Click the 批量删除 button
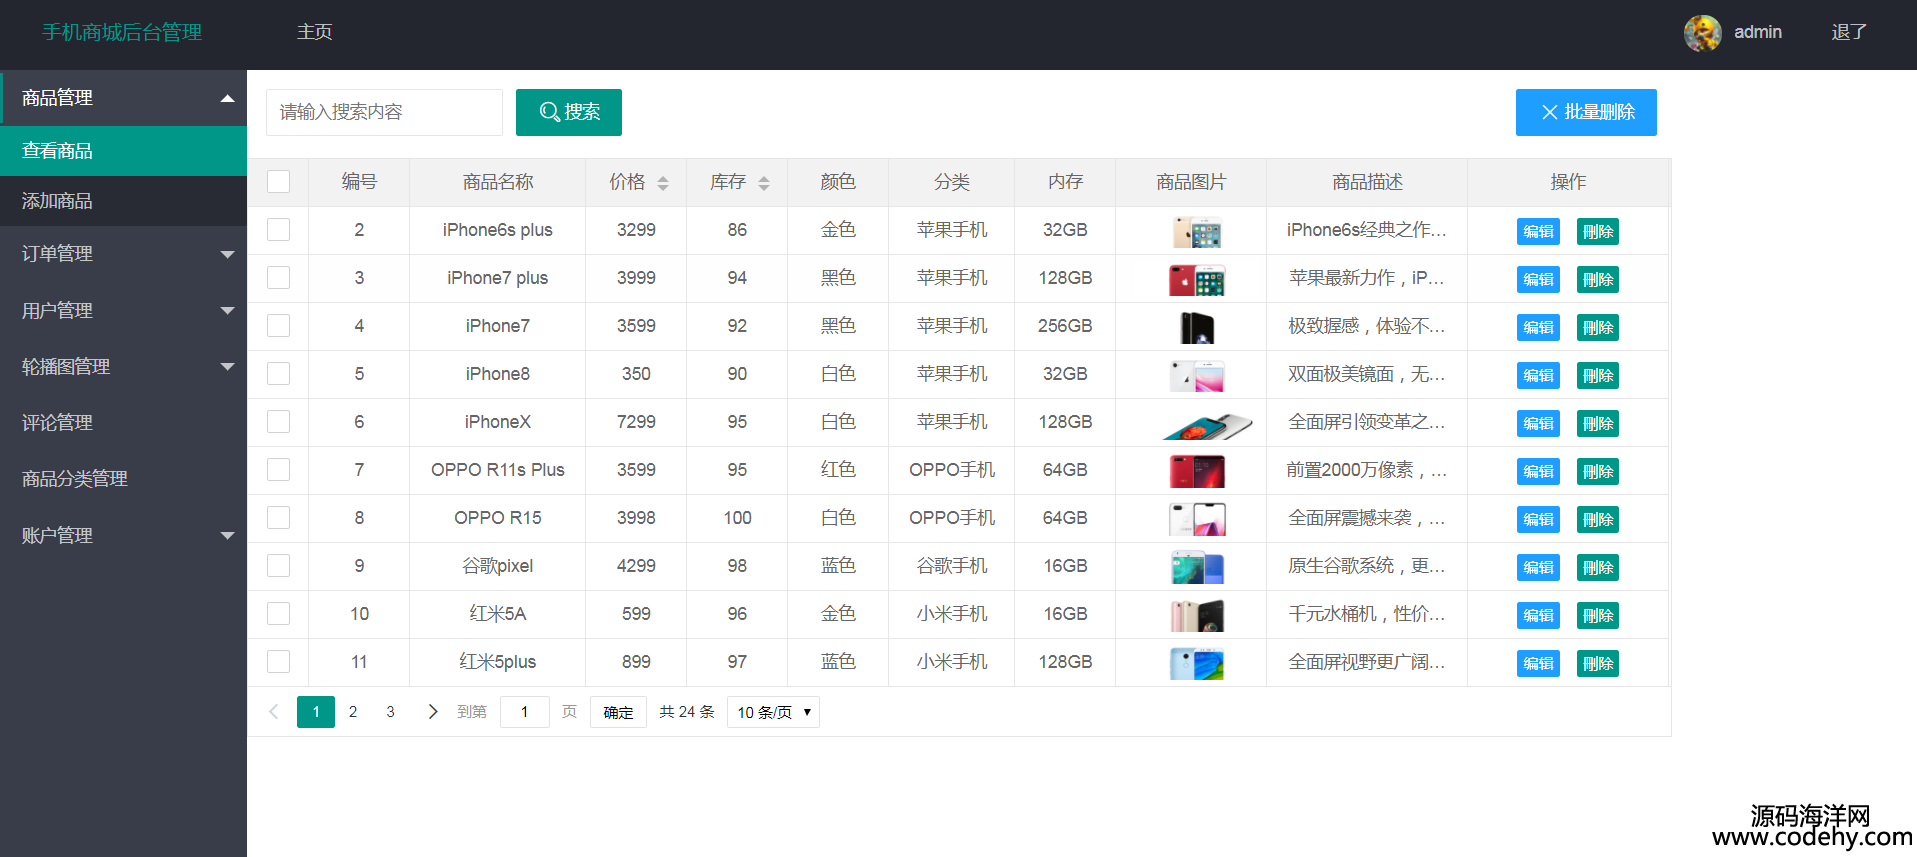The image size is (1917, 857). click(1586, 112)
